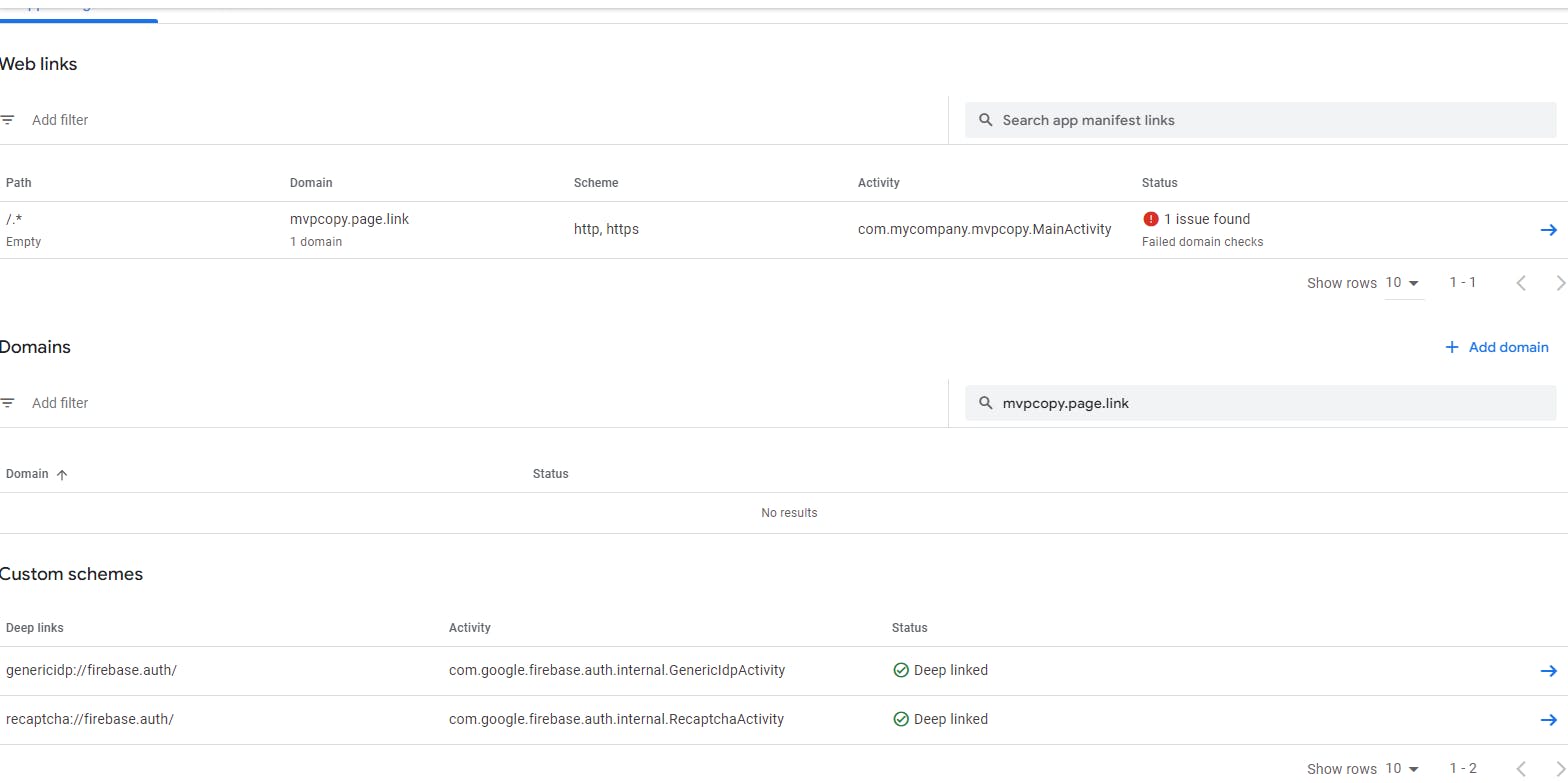Viewport: 1568px width, 783px height.
Task: Click the Add domain button
Action: pyautogui.click(x=1497, y=347)
